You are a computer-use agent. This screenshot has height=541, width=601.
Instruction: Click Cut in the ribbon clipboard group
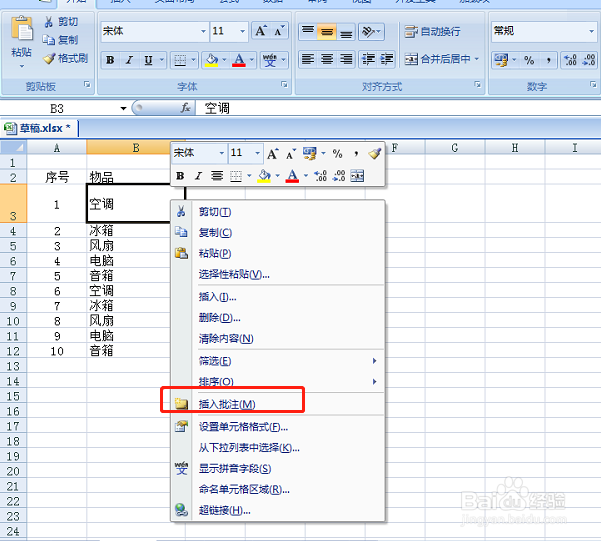pyautogui.click(x=61, y=22)
